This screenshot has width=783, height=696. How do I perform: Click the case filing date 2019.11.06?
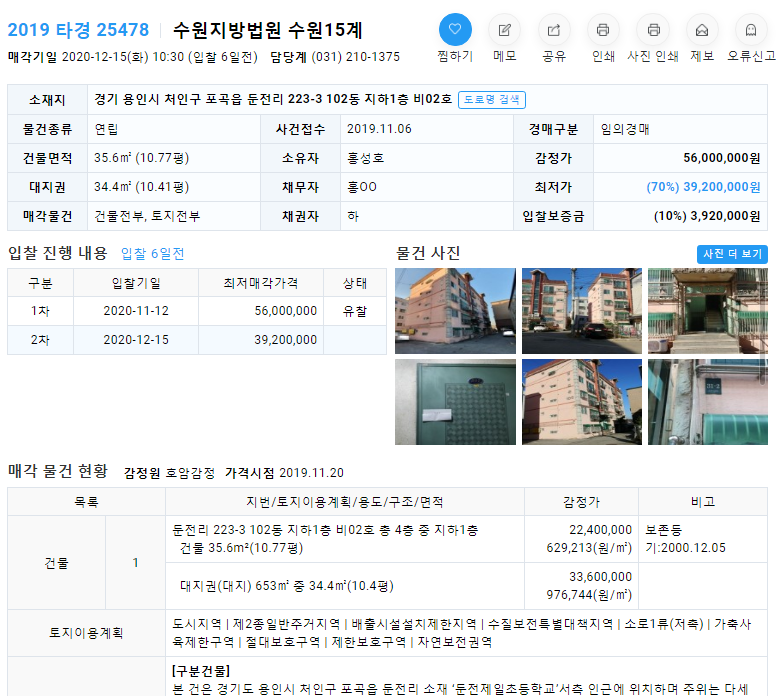tap(379, 129)
